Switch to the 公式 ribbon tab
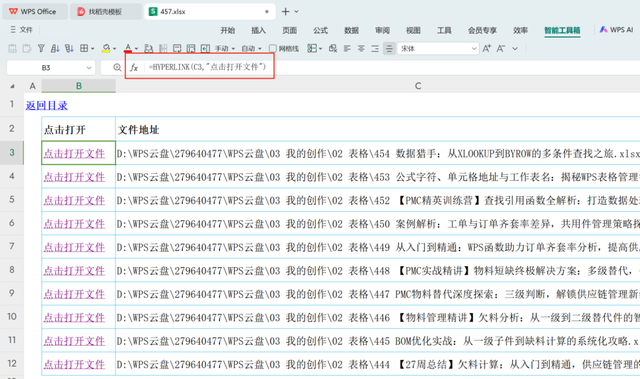The height and width of the screenshot is (379, 640). [320, 30]
